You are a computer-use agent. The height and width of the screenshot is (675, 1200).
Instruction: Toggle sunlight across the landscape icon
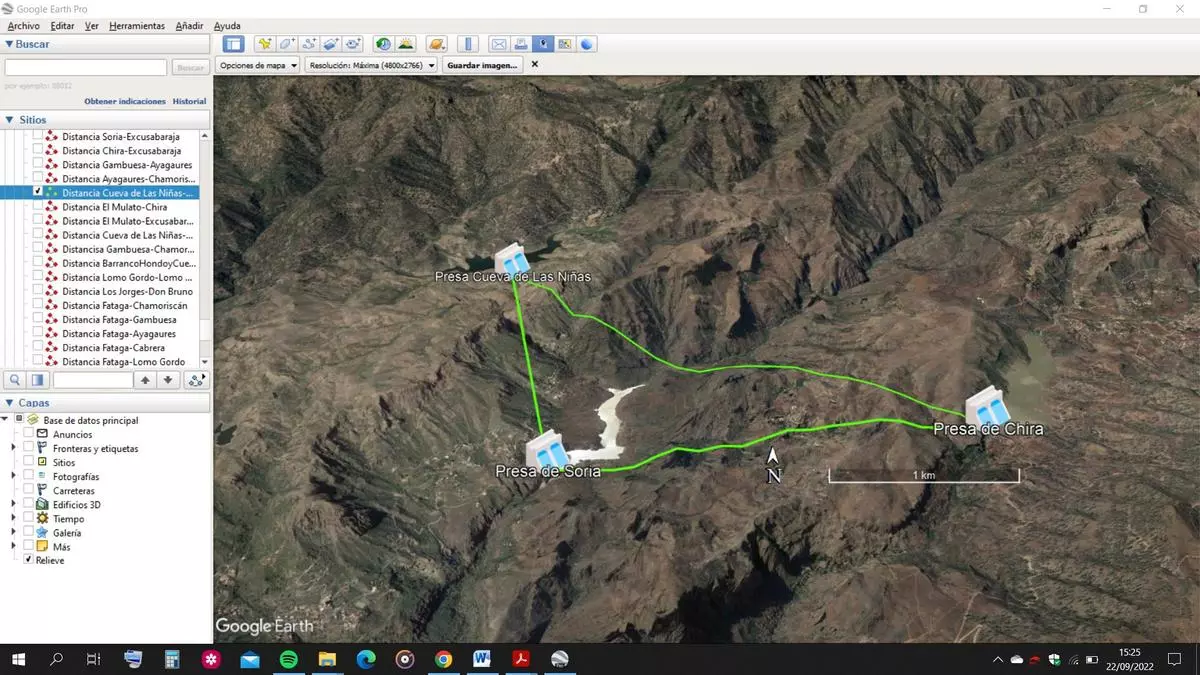tap(405, 44)
